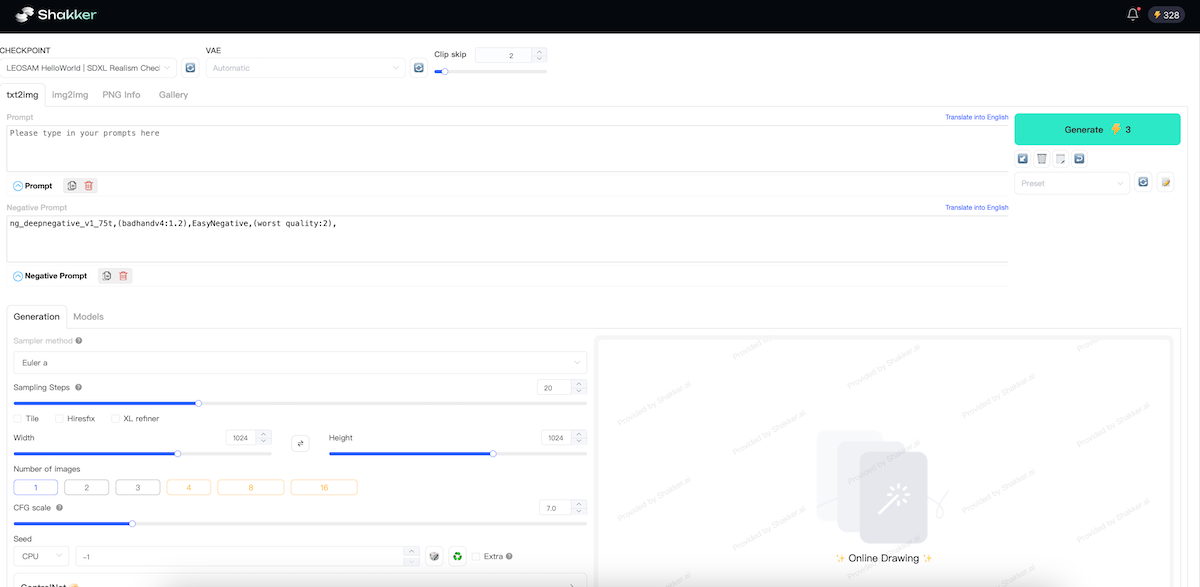Delete the prompt with the trash icon
Image resolution: width=1200 pixels, height=587 pixels.
pyautogui.click(x=90, y=185)
